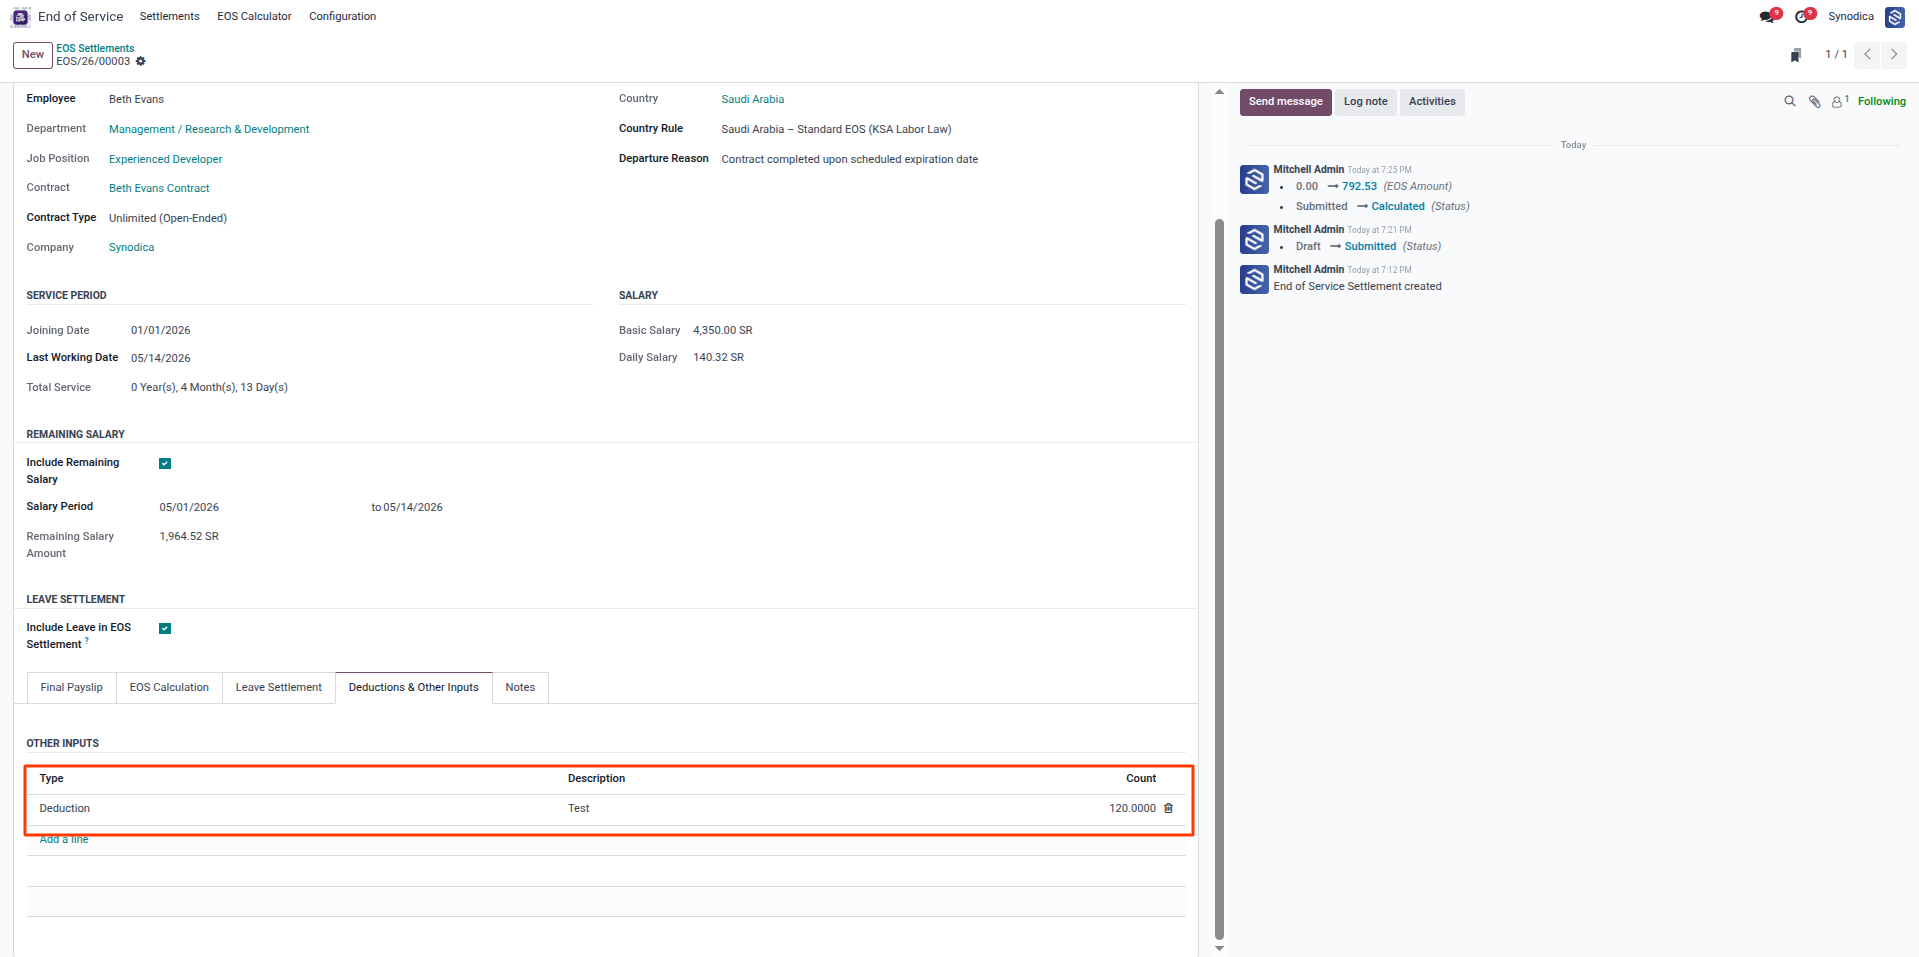Viewport: 1919px width, 957px height.
Task: Open the Management / Research & Development link
Action: click(x=209, y=130)
